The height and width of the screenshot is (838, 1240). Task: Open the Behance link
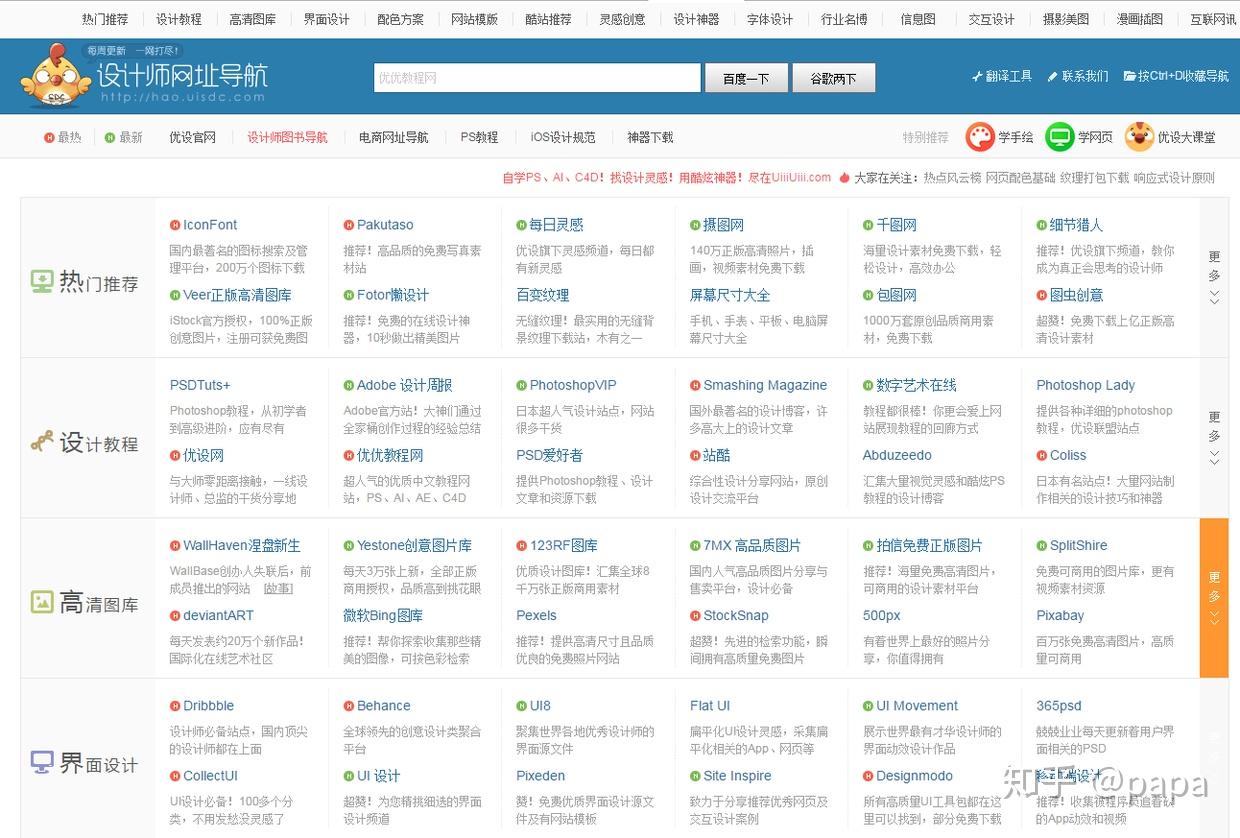tap(384, 705)
